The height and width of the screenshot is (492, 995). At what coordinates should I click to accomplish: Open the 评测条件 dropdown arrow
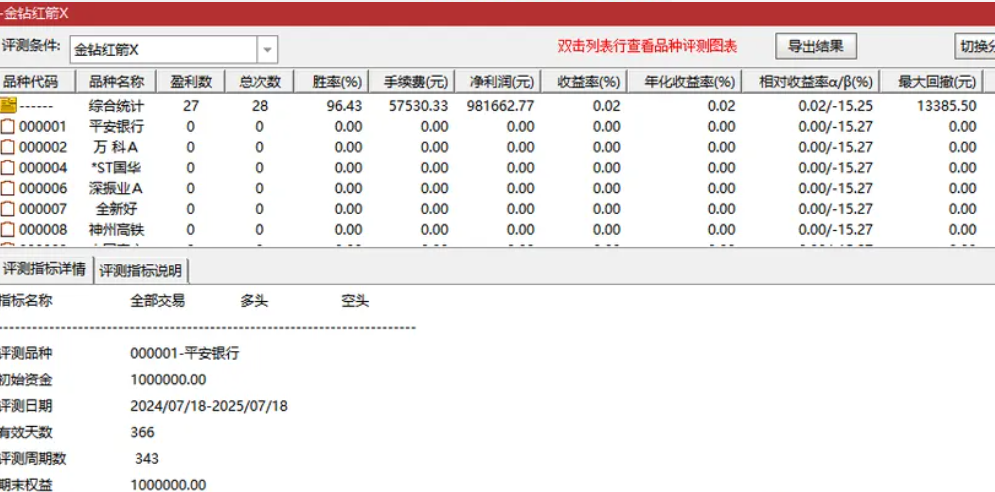[x=267, y=49]
